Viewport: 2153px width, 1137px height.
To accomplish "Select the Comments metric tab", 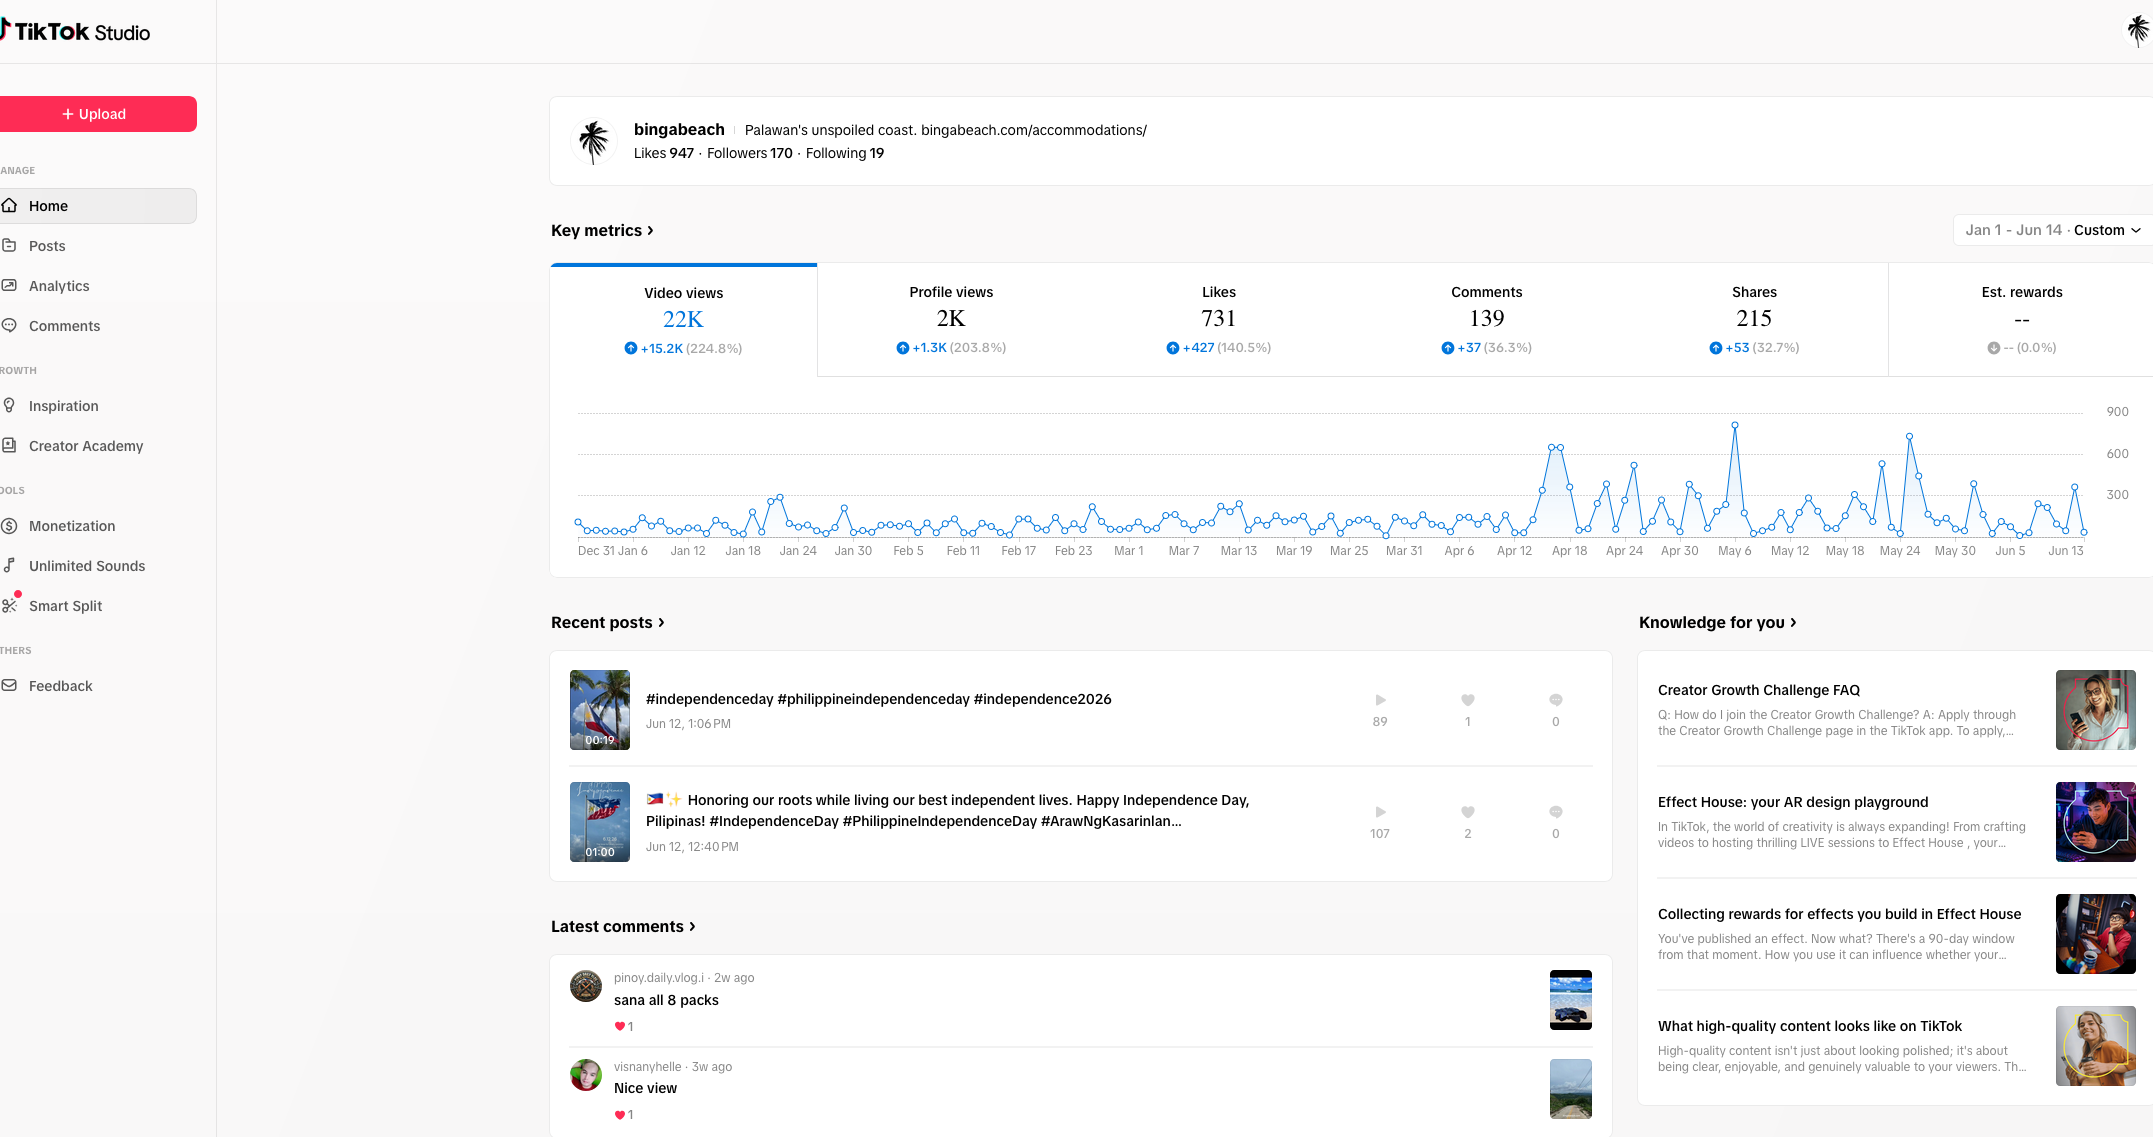I will pyautogui.click(x=1487, y=320).
